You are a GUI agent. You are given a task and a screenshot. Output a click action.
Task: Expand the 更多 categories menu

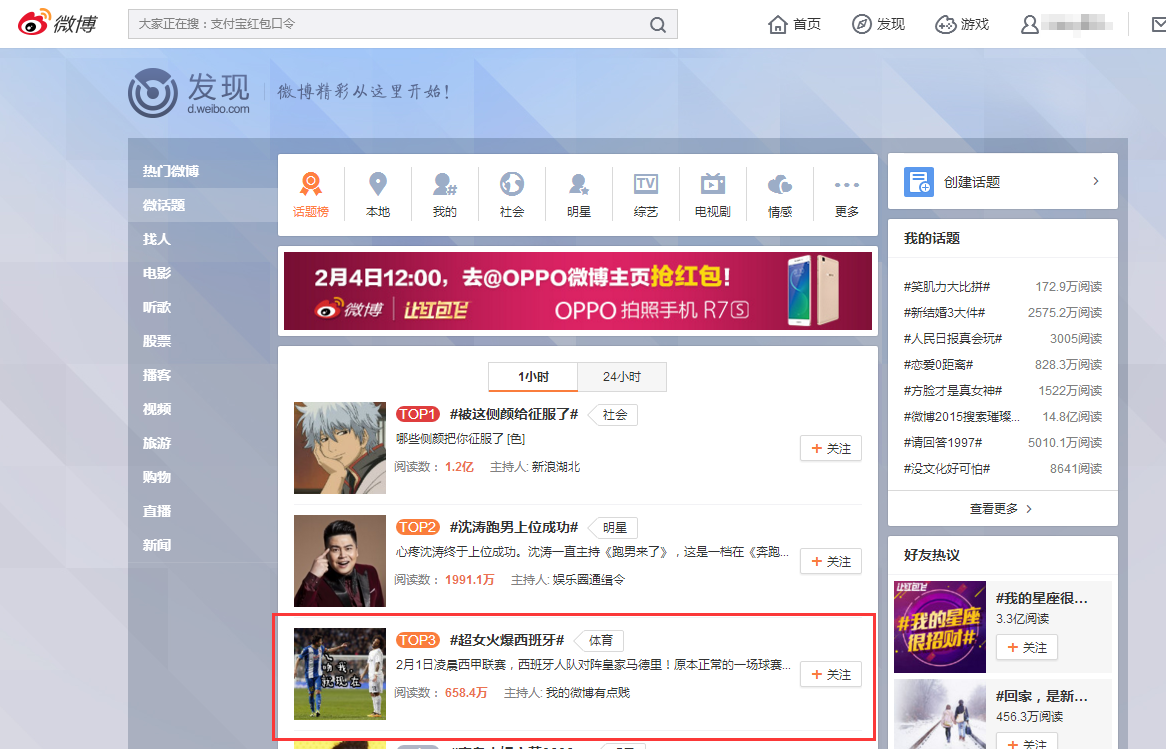tap(847, 194)
